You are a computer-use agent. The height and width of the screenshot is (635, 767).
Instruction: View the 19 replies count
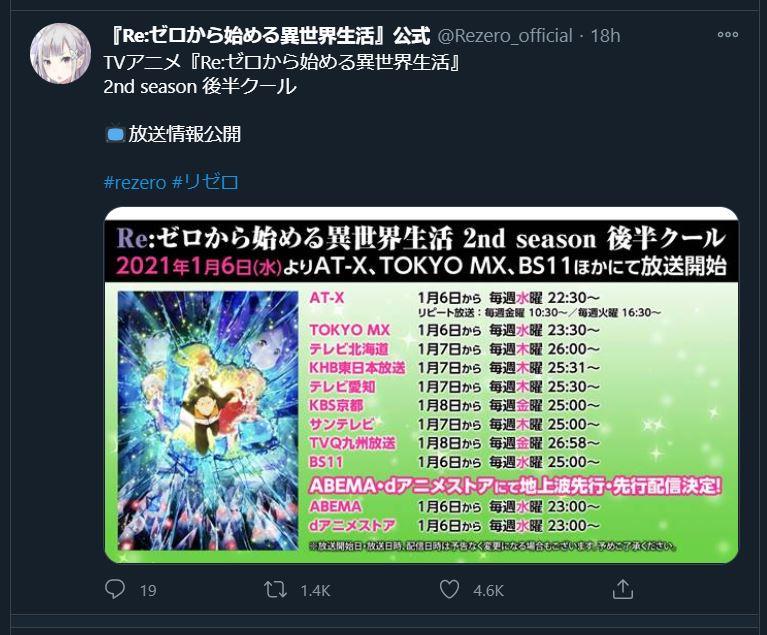point(148,590)
